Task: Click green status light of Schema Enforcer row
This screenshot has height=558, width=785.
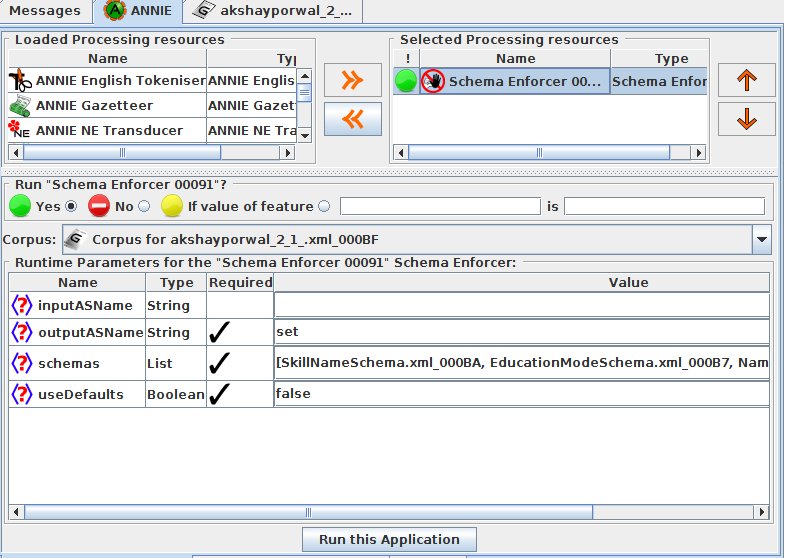Action: (x=406, y=81)
